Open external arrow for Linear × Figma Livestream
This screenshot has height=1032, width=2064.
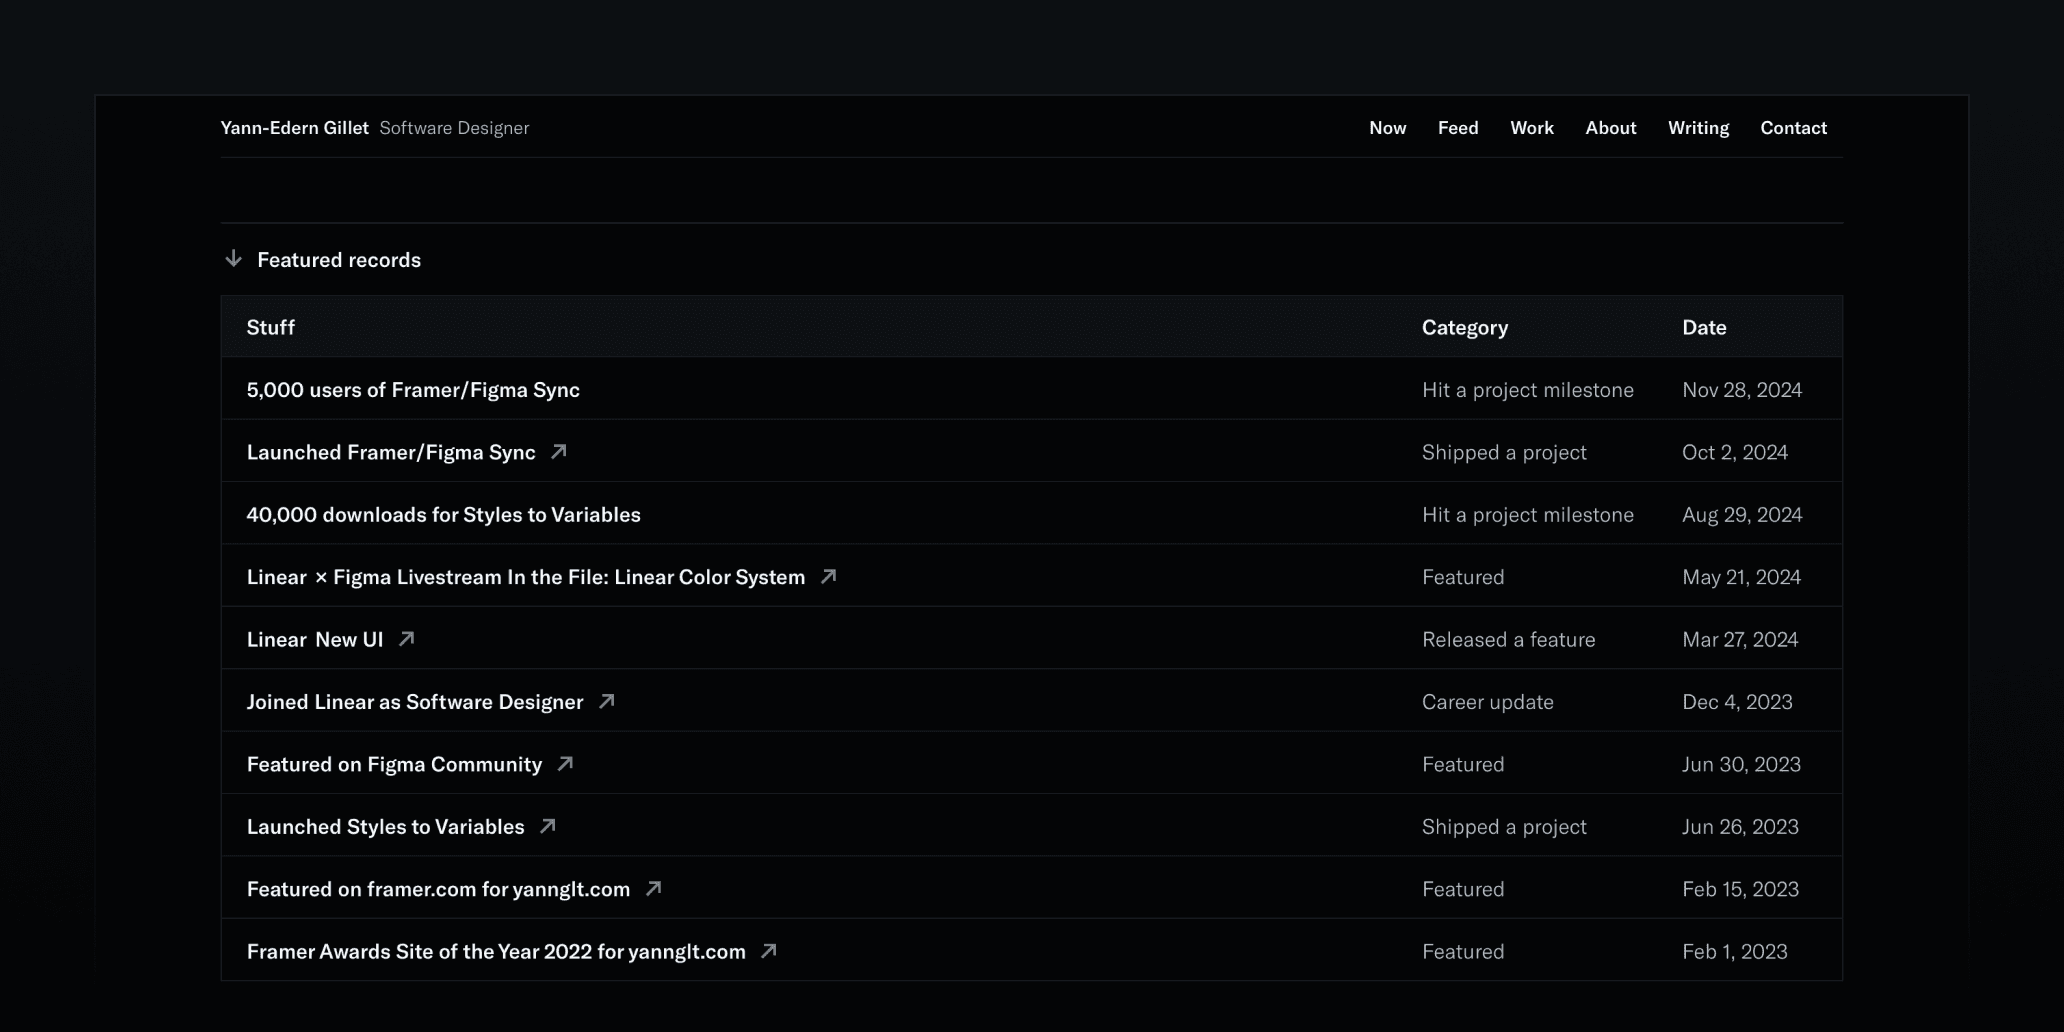(x=828, y=577)
